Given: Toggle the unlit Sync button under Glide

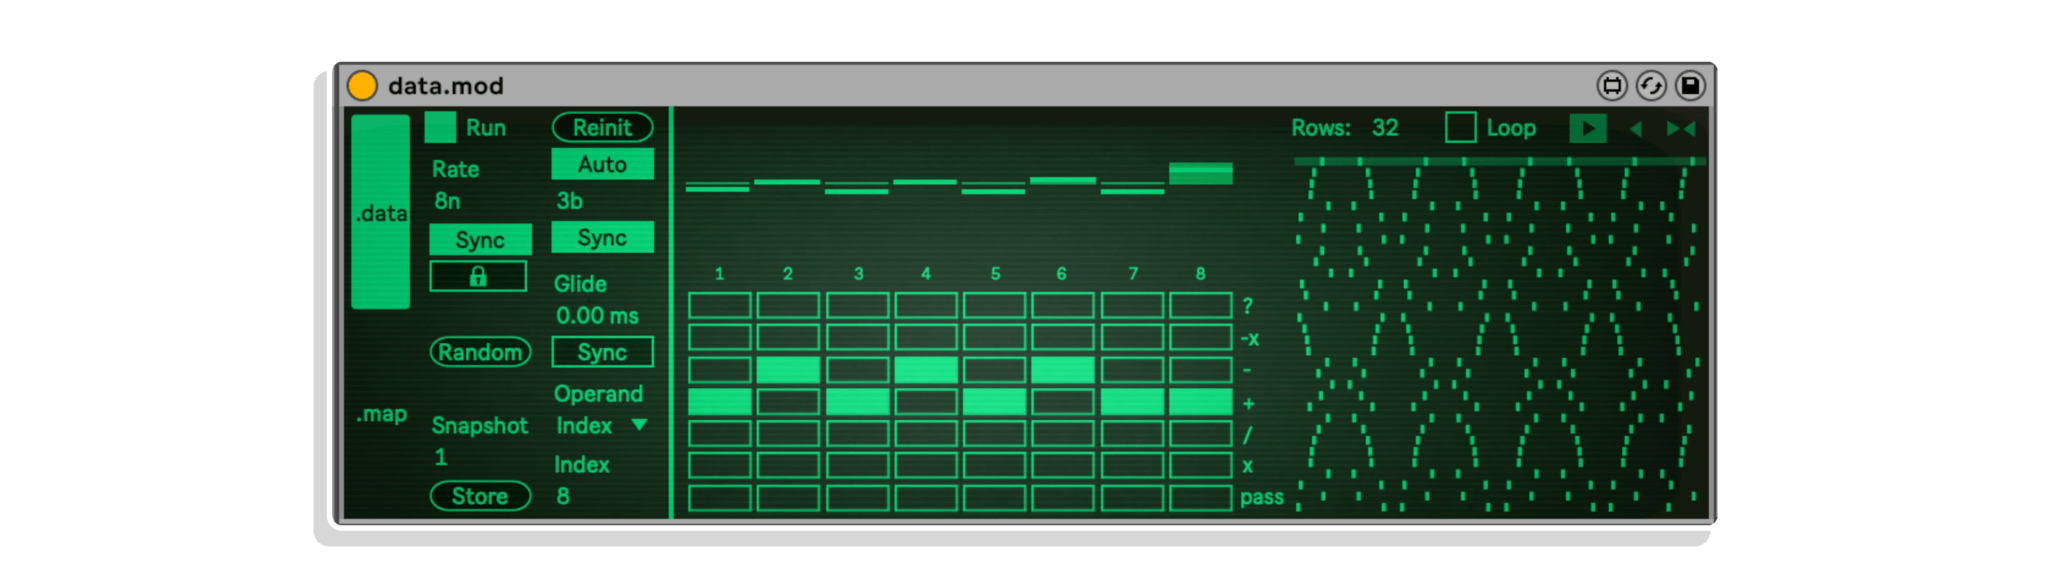Looking at the screenshot, I should pyautogui.click(x=602, y=352).
